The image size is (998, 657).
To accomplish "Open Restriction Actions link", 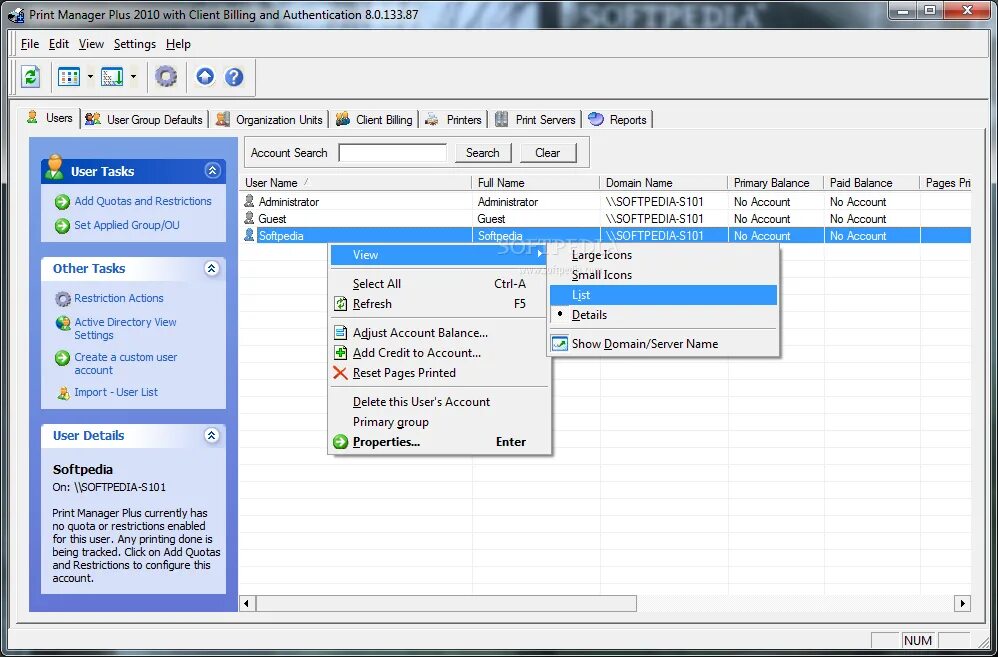I will coord(118,298).
